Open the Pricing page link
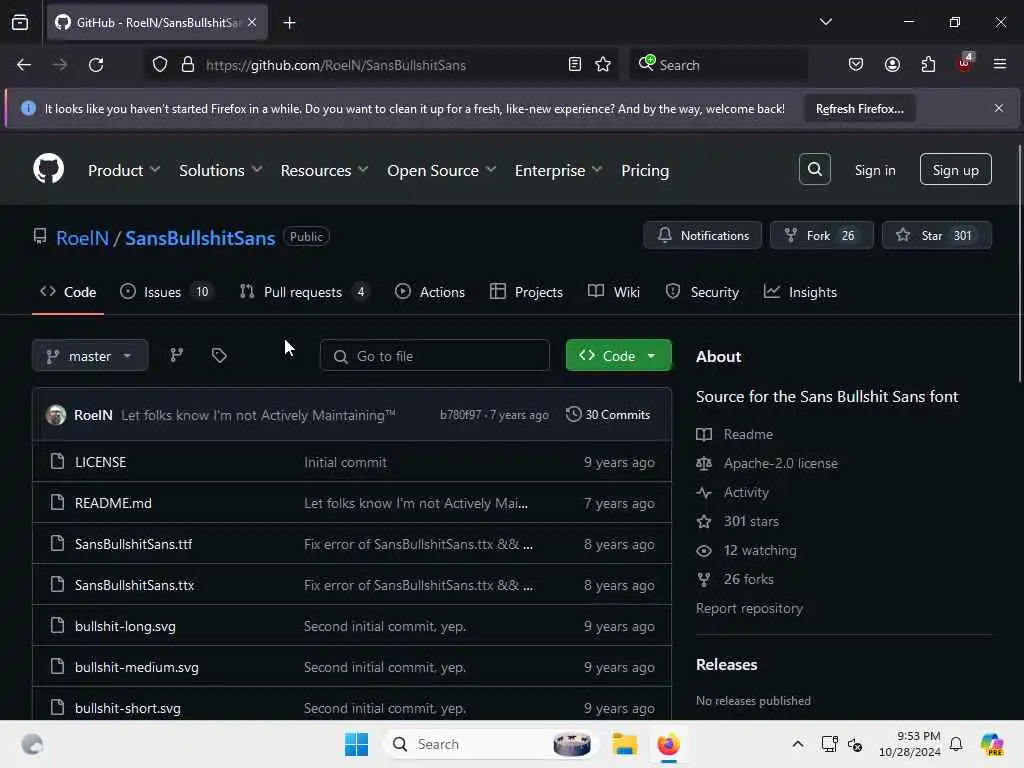The width and height of the screenshot is (1024, 768). tap(645, 170)
